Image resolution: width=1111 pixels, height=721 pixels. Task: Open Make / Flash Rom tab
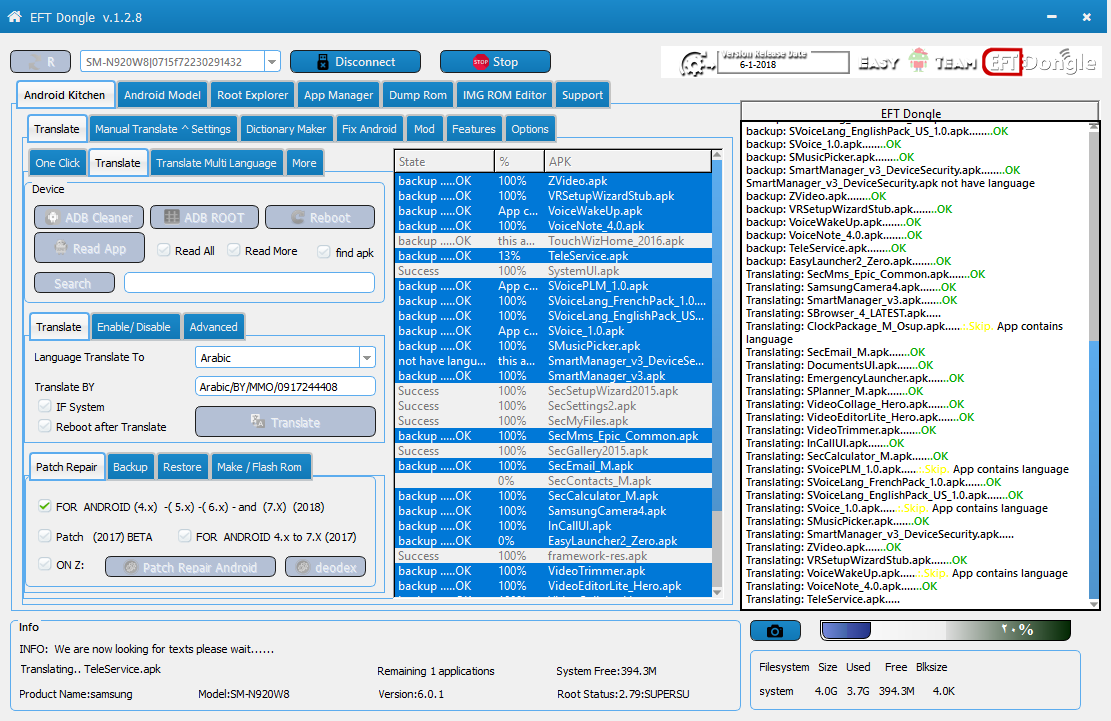[x=259, y=467]
